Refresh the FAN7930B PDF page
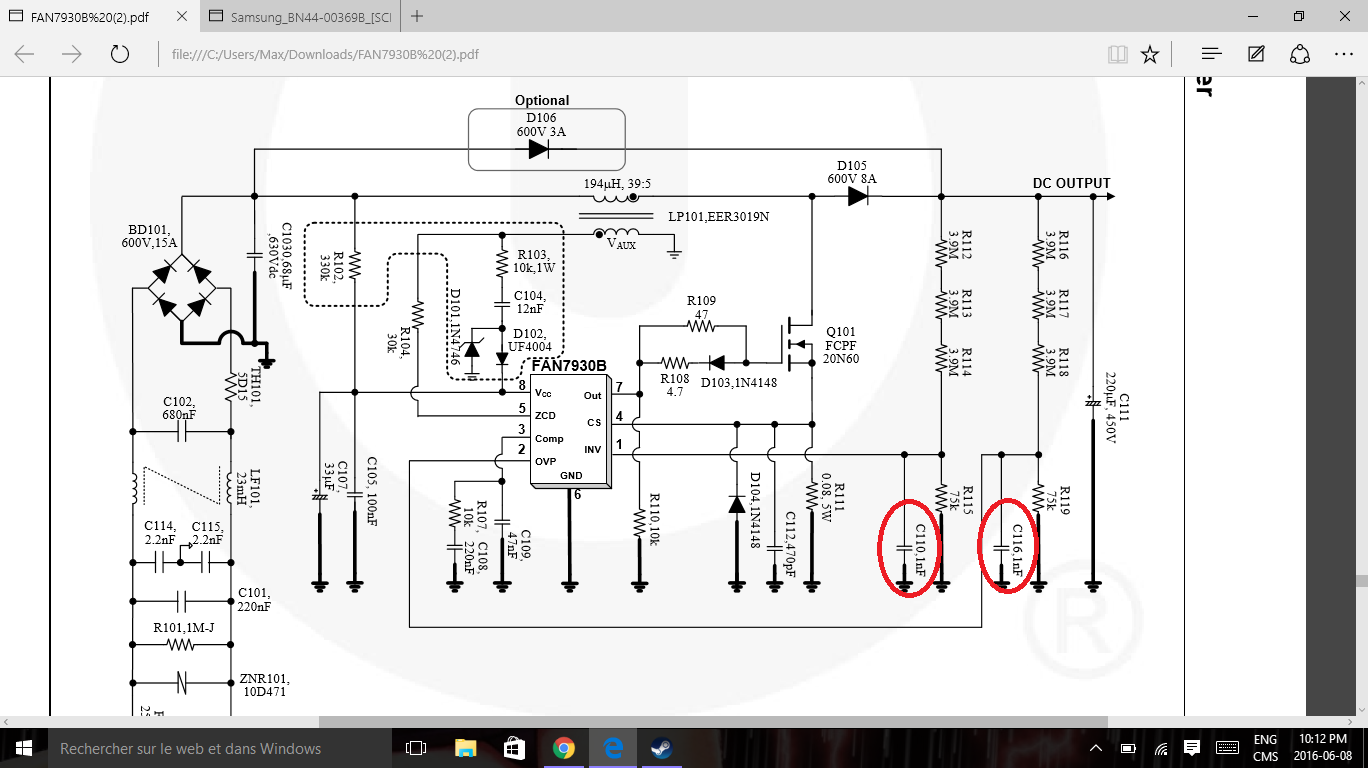This screenshot has height=768, width=1368. pyautogui.click(x=120, y=54)
